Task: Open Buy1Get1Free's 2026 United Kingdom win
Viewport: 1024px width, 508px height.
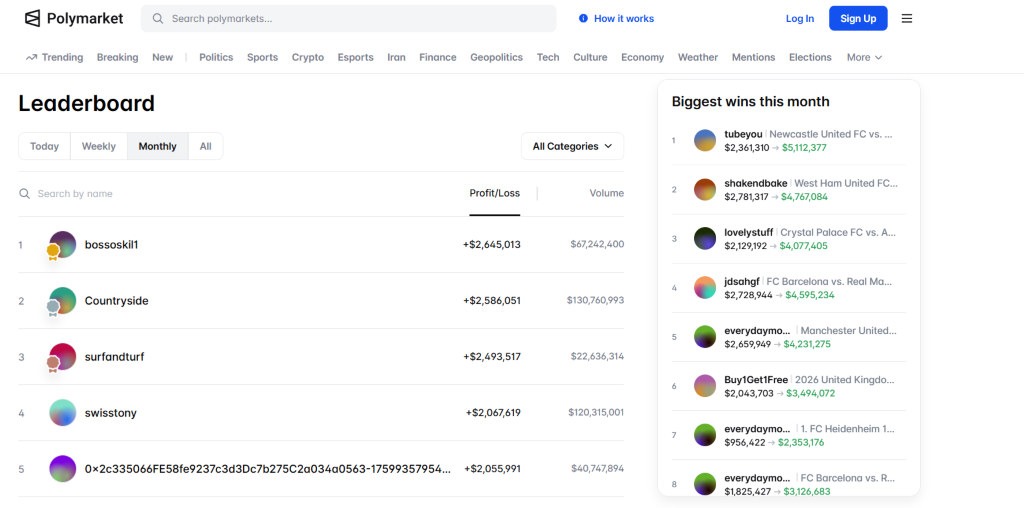Action: (845, 379)
